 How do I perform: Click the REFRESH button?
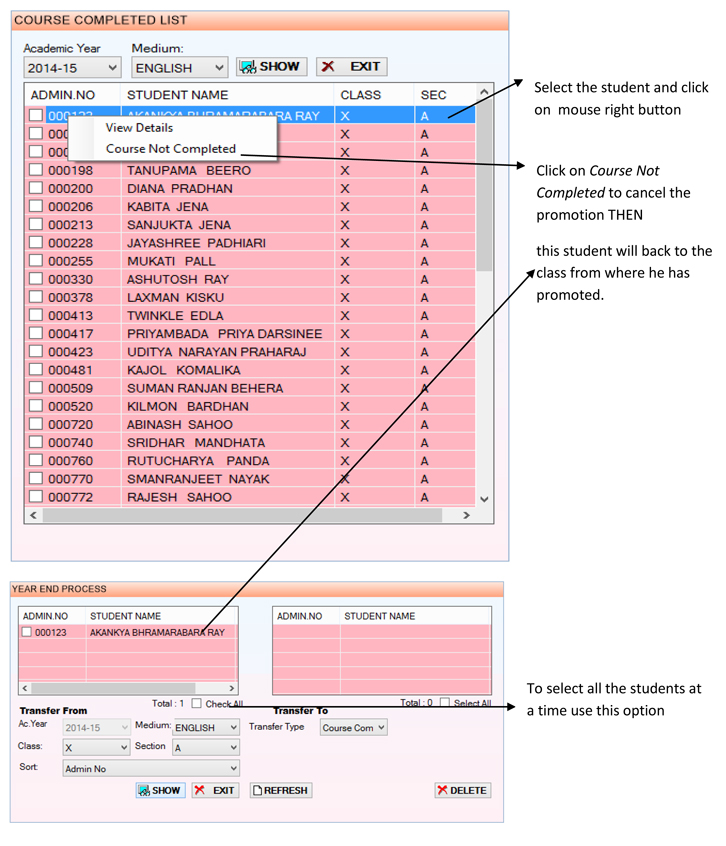(x=281, y=790)
